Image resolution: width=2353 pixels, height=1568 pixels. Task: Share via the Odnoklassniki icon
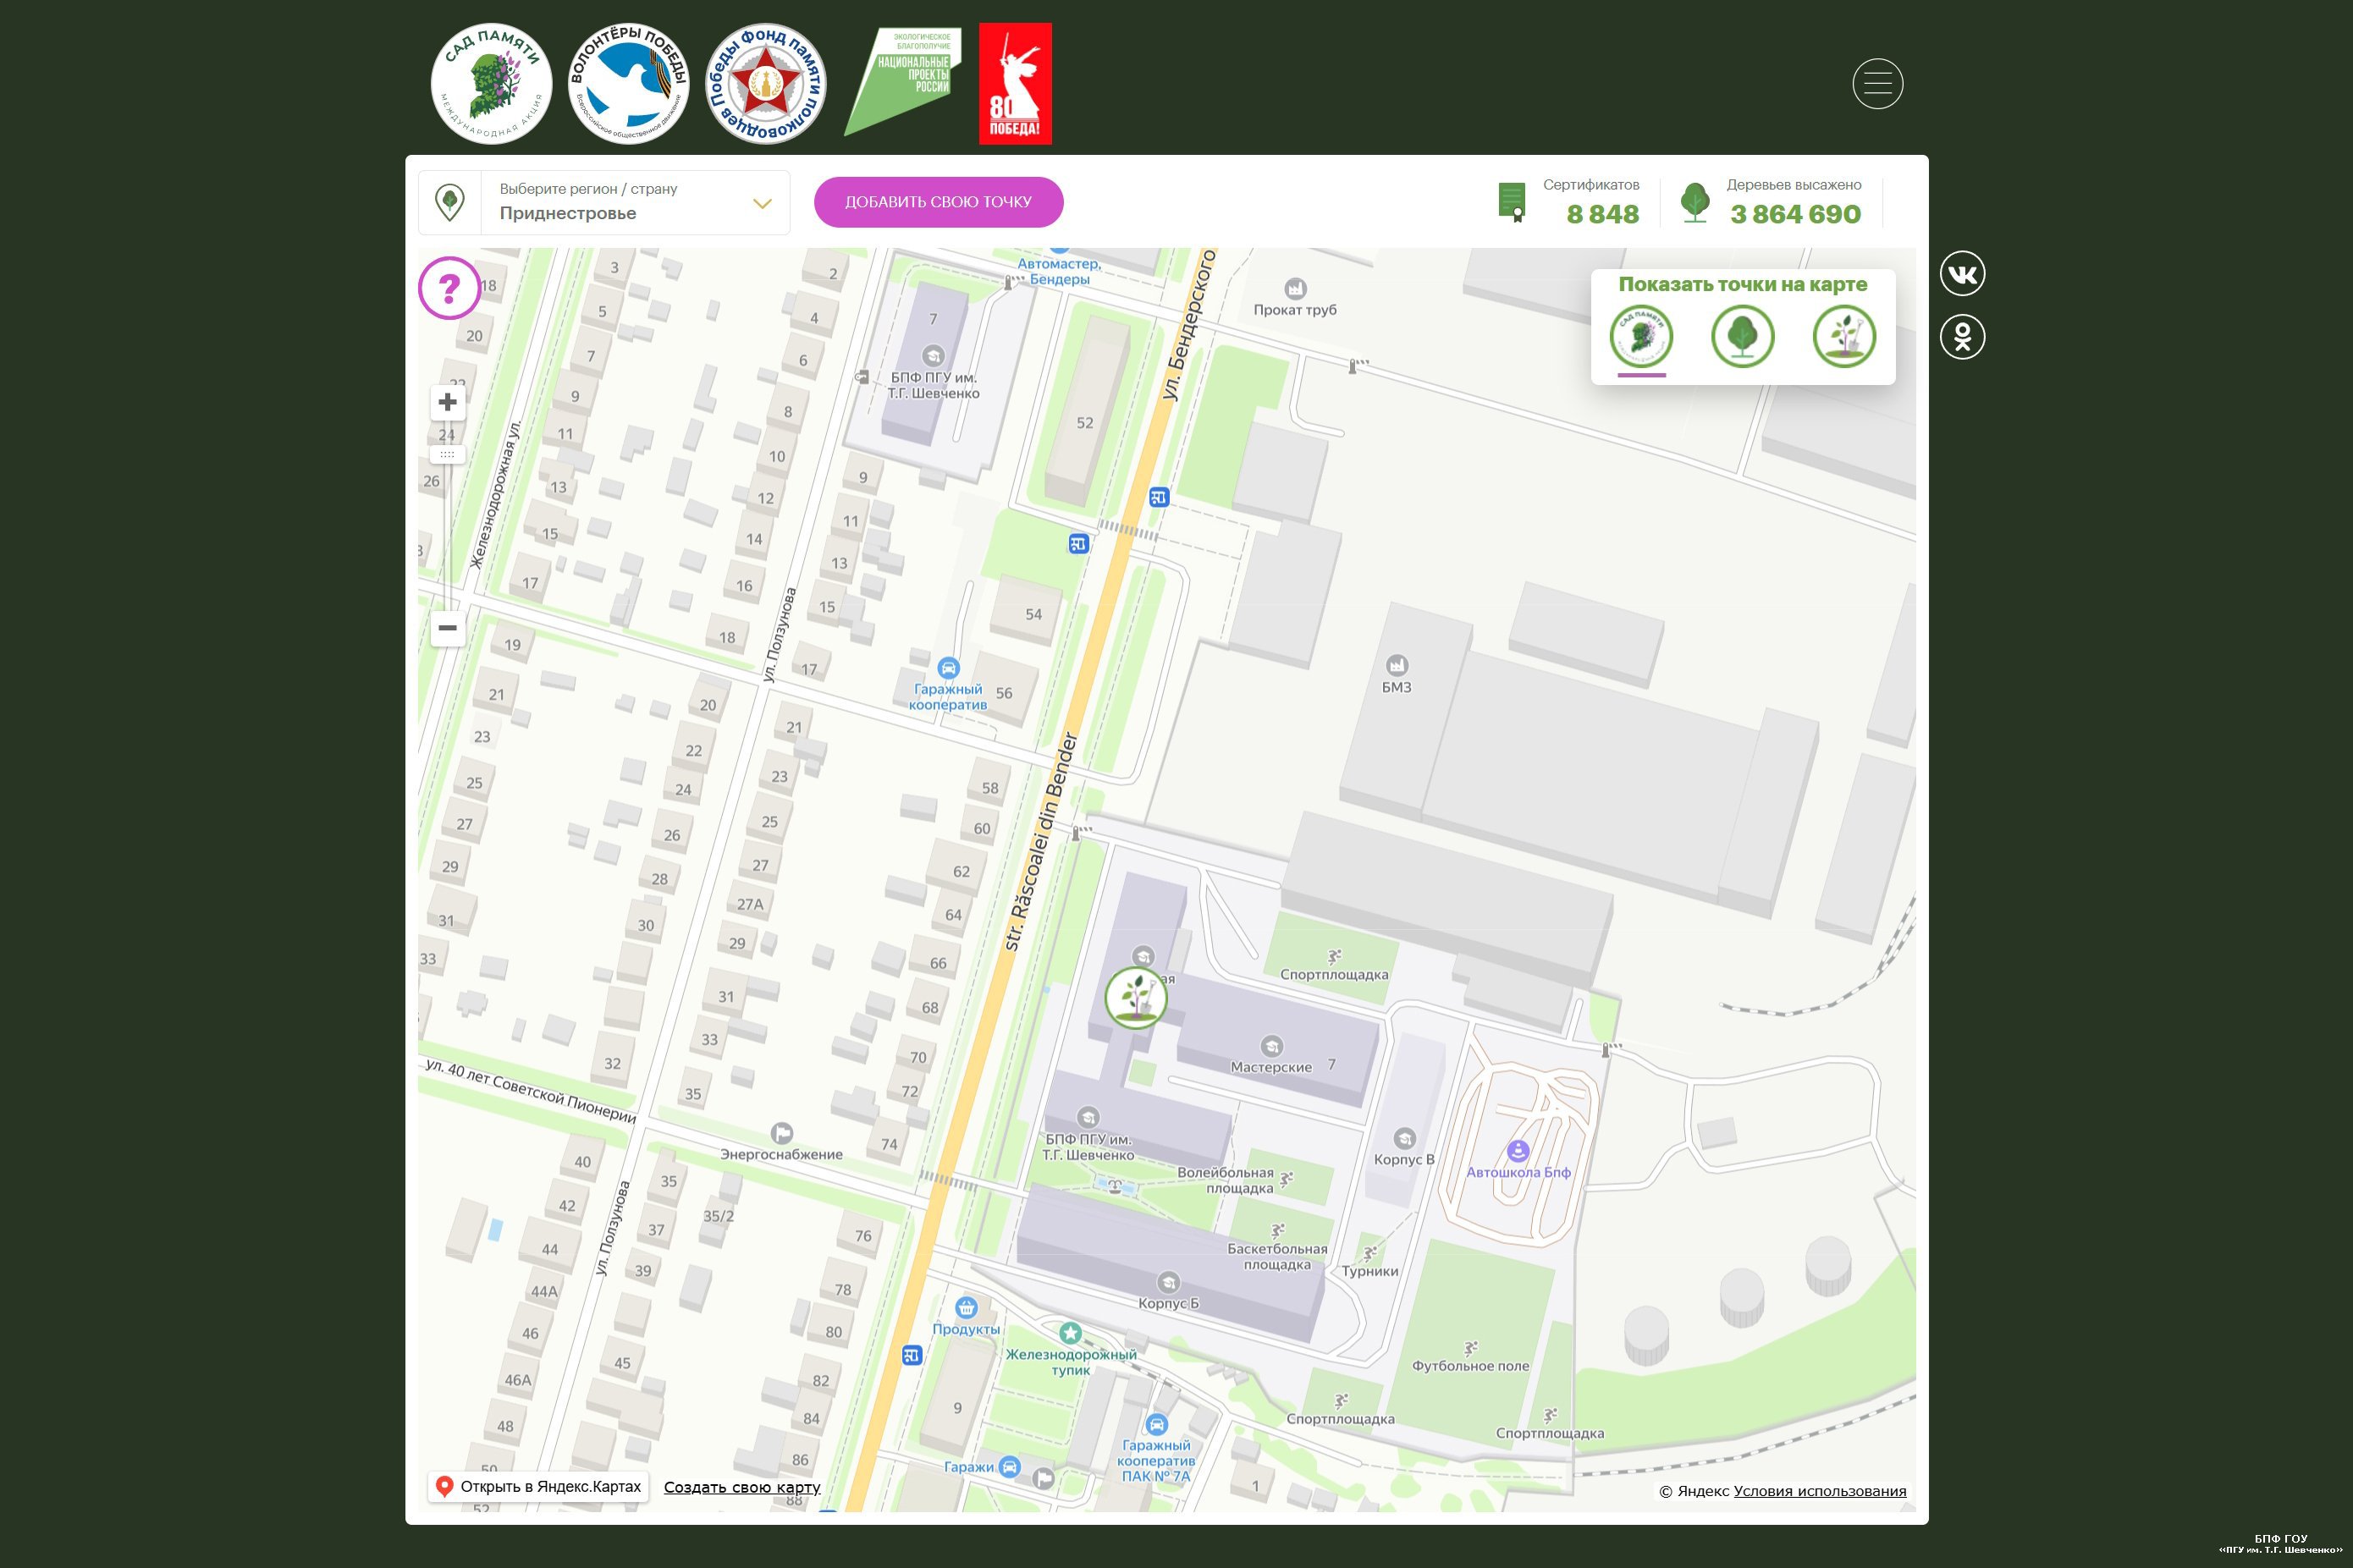[1962, 337]
